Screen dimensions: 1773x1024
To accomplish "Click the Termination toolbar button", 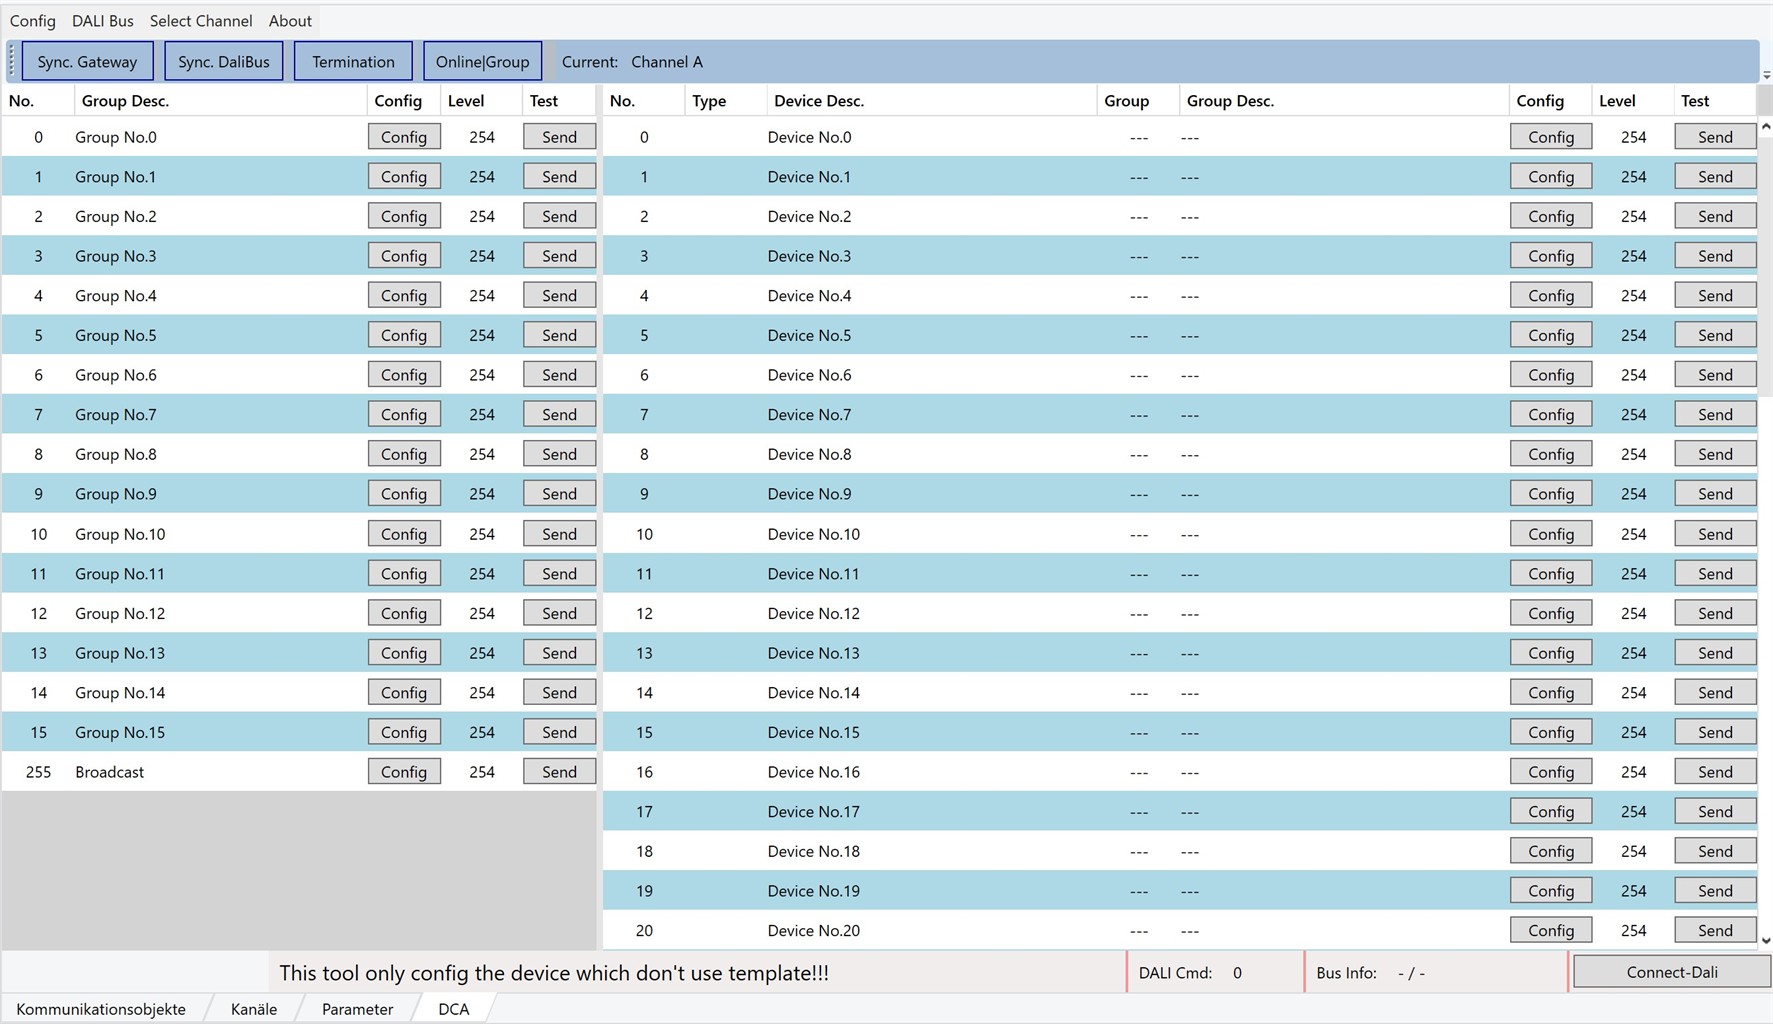I will [353, 61].
